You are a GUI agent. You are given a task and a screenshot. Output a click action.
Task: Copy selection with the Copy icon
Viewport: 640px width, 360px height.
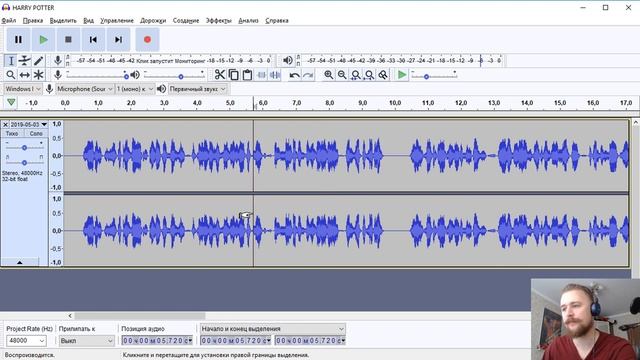tap(233, 75)
